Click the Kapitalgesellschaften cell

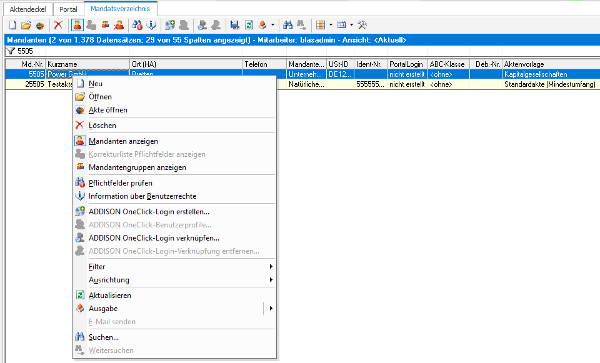551,74
